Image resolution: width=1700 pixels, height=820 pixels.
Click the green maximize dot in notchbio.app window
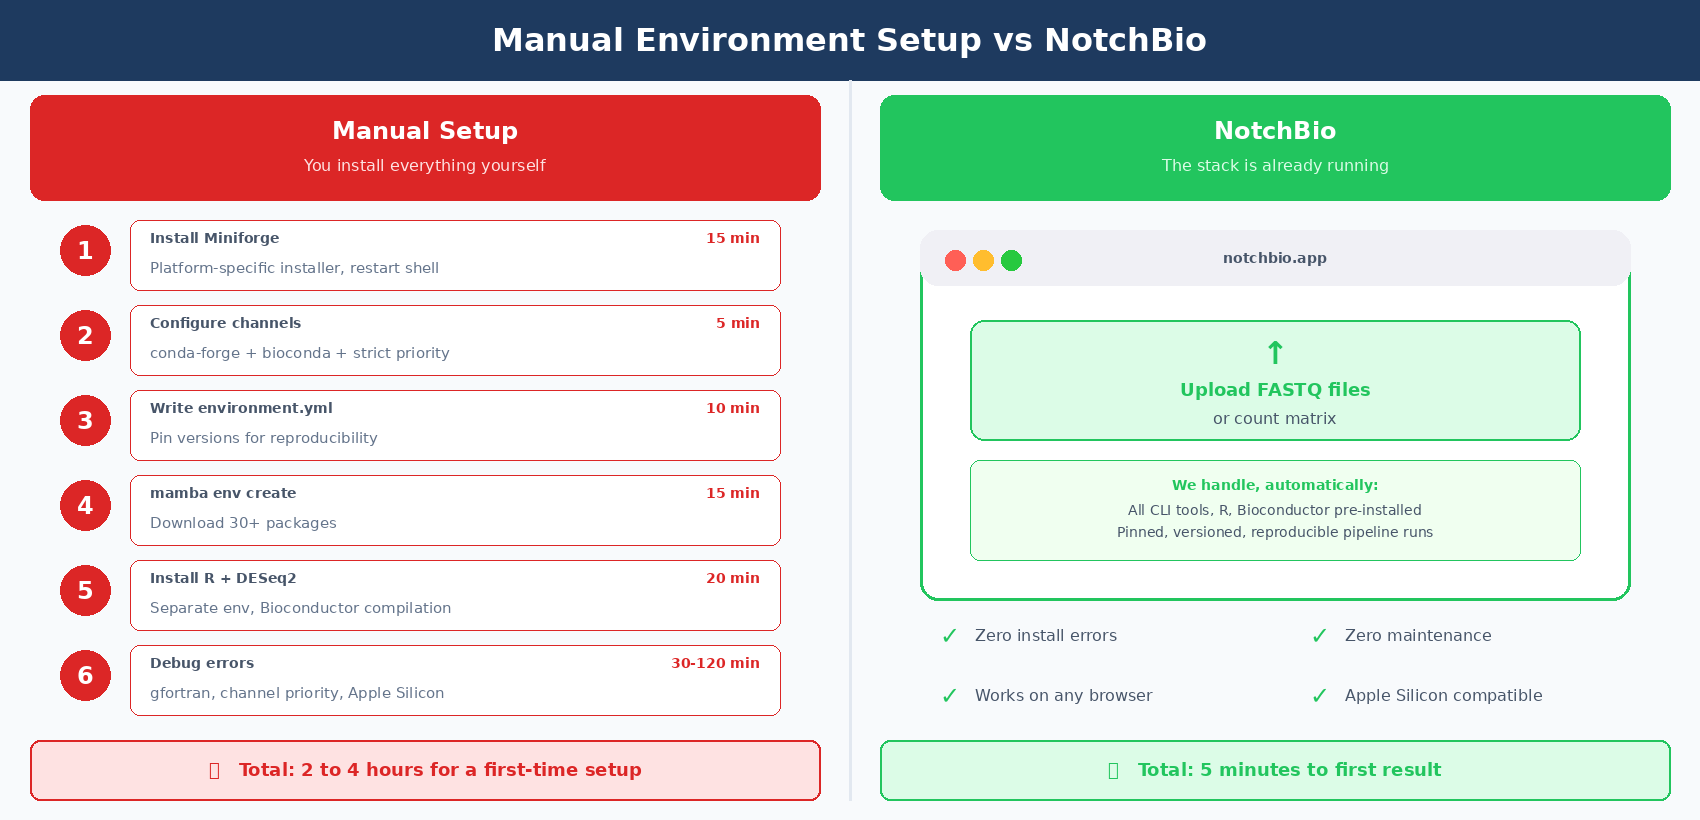pos(1011,260)
